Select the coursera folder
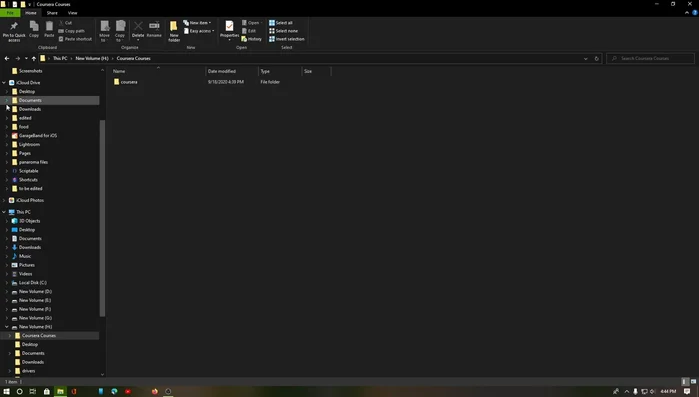 click(129, 82)
